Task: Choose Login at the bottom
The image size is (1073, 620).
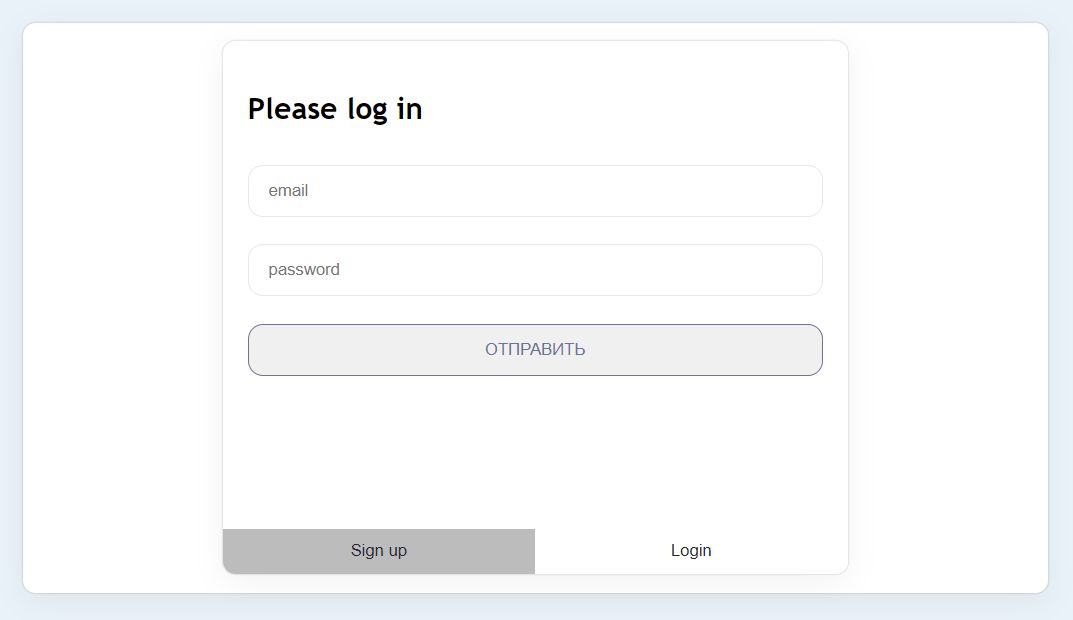Action: 690,550
